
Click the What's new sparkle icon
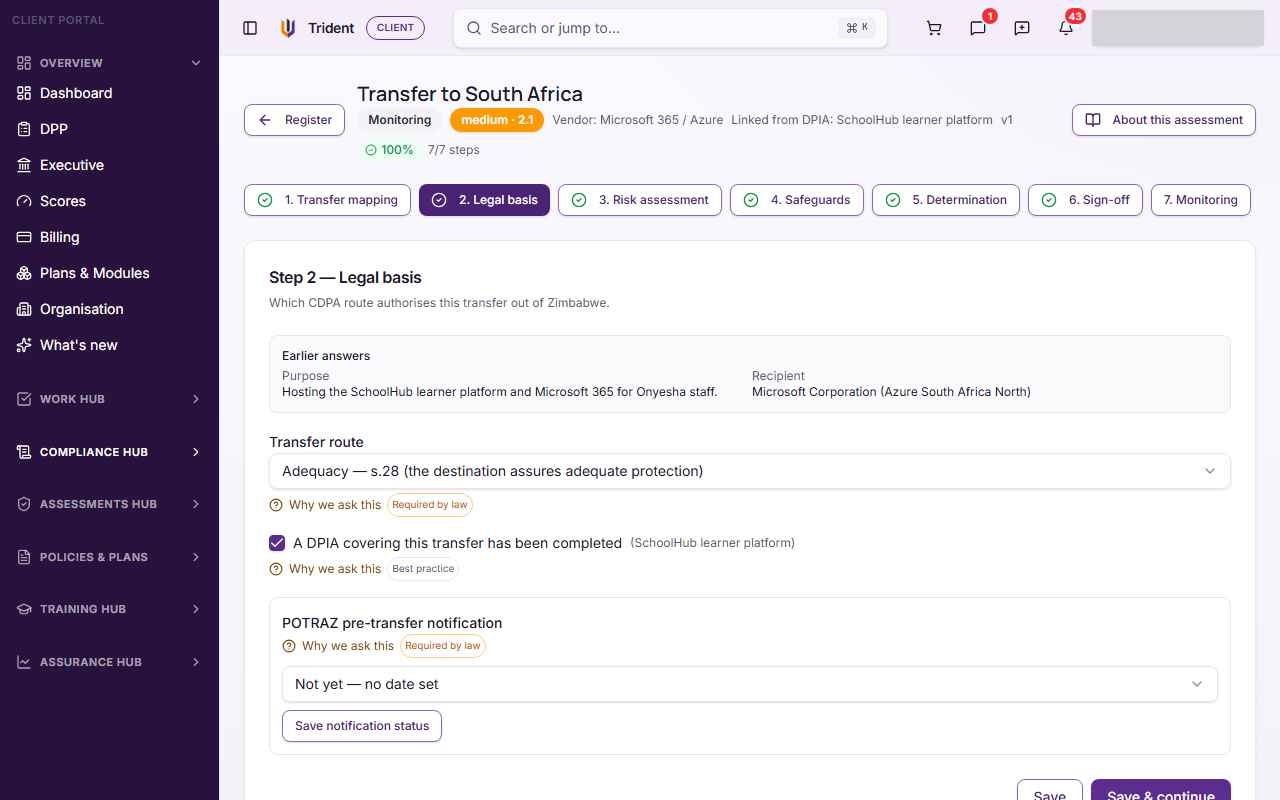pyautogui.click(x=24, y=345)
